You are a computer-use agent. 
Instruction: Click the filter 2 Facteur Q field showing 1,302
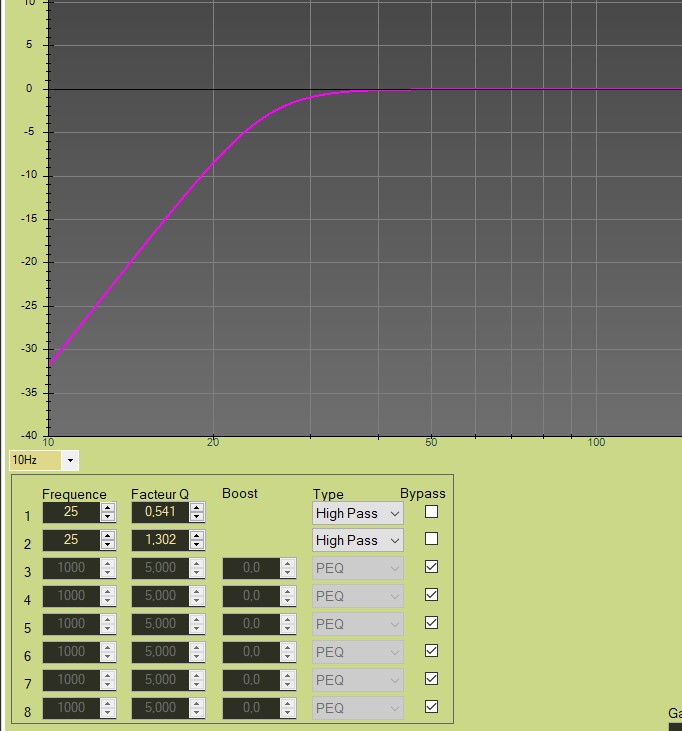160,540
